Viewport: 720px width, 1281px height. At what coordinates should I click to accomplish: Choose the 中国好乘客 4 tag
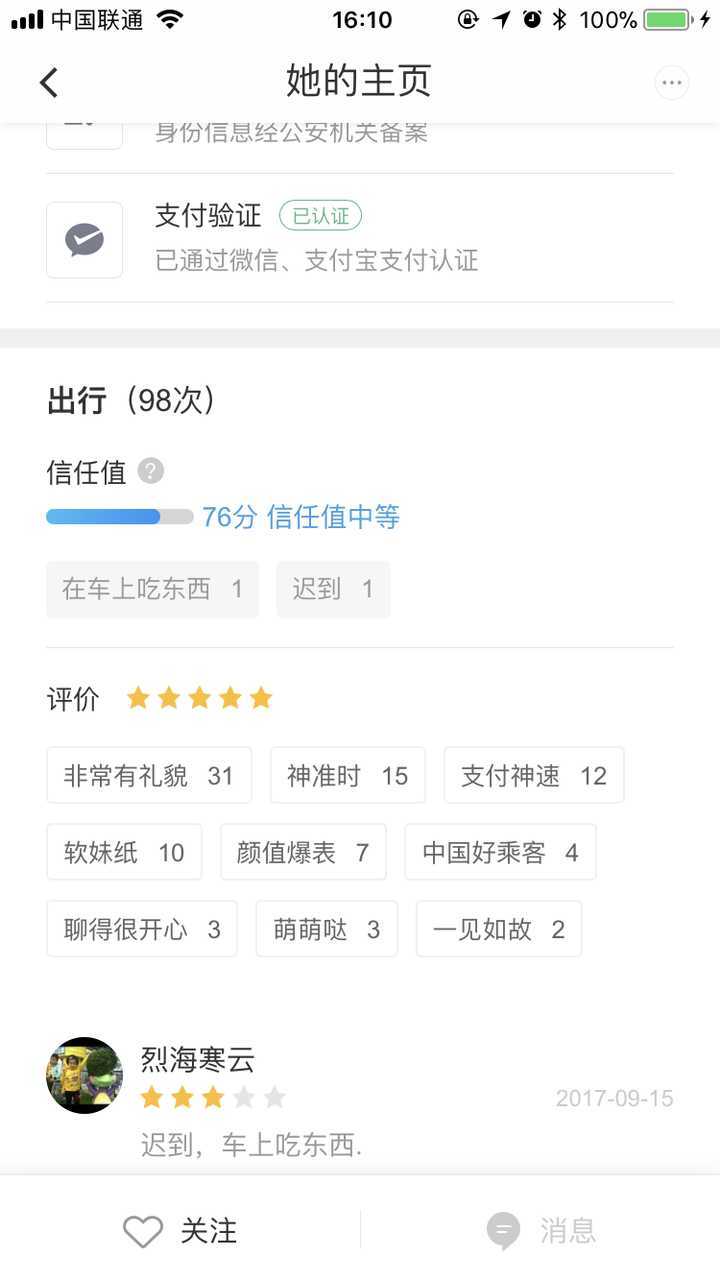[501, 852]
